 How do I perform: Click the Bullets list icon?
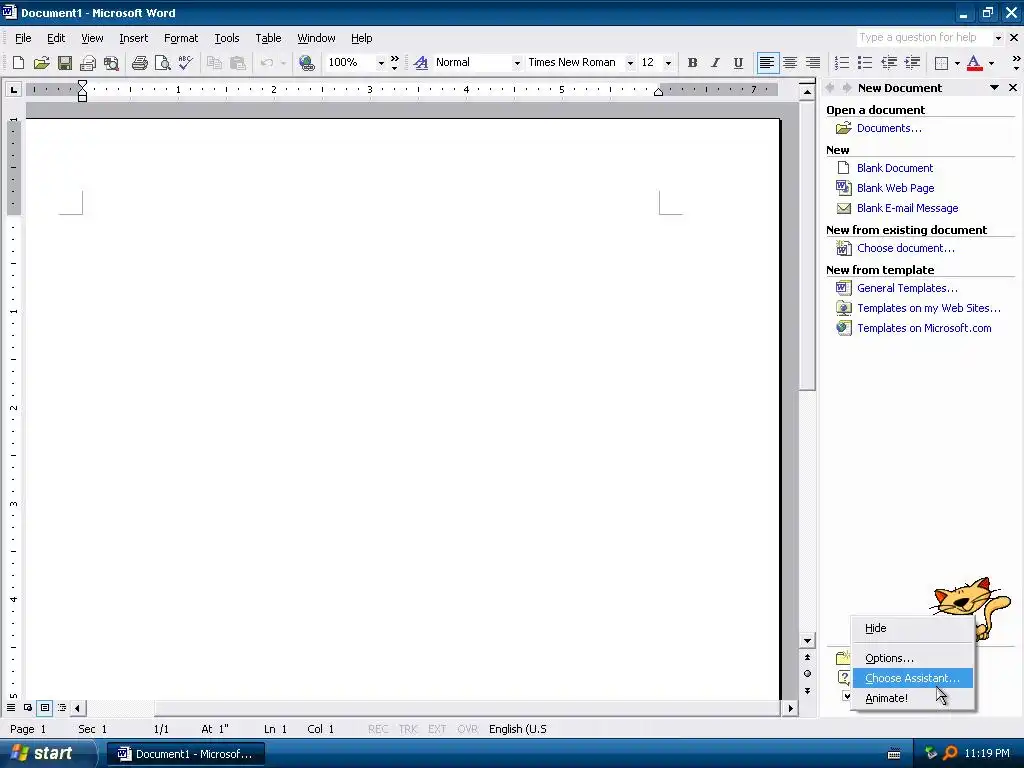coord(865,63)
